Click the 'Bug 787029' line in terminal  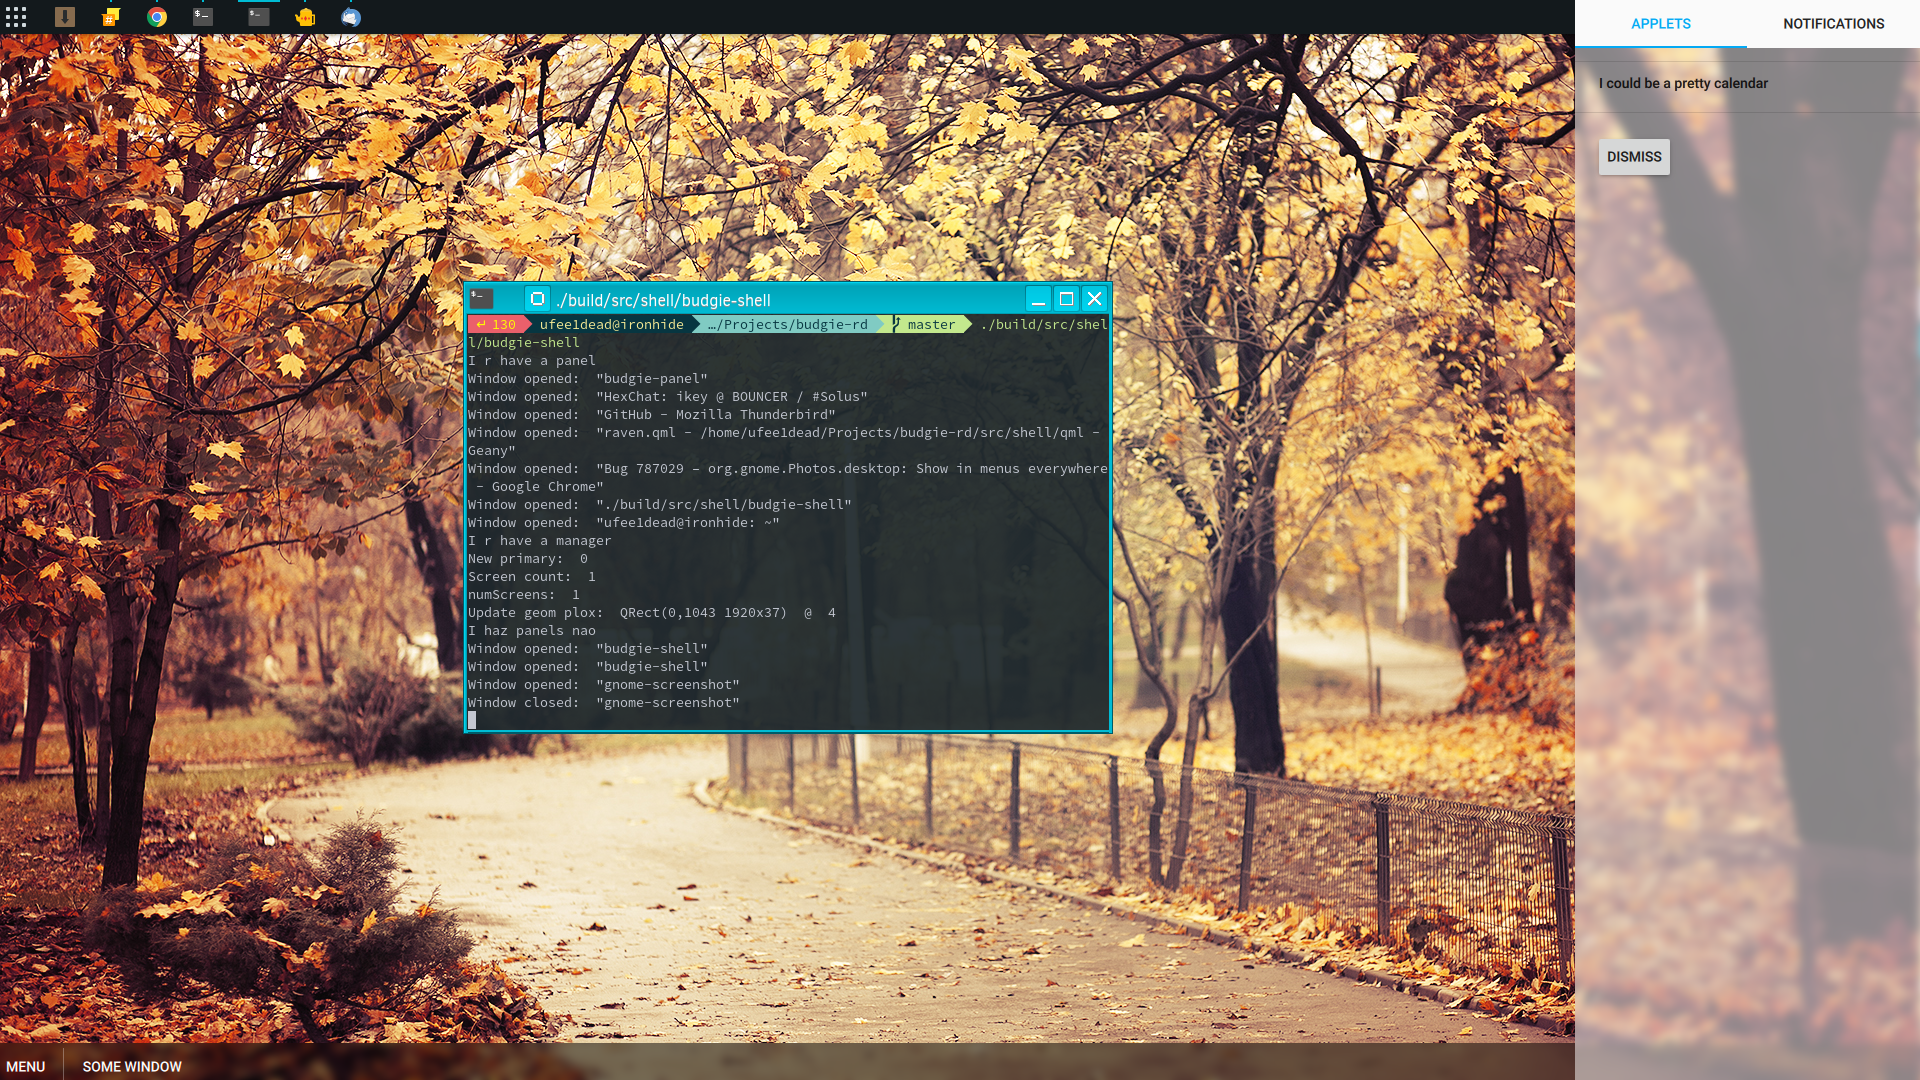click(x=788, y=478)
